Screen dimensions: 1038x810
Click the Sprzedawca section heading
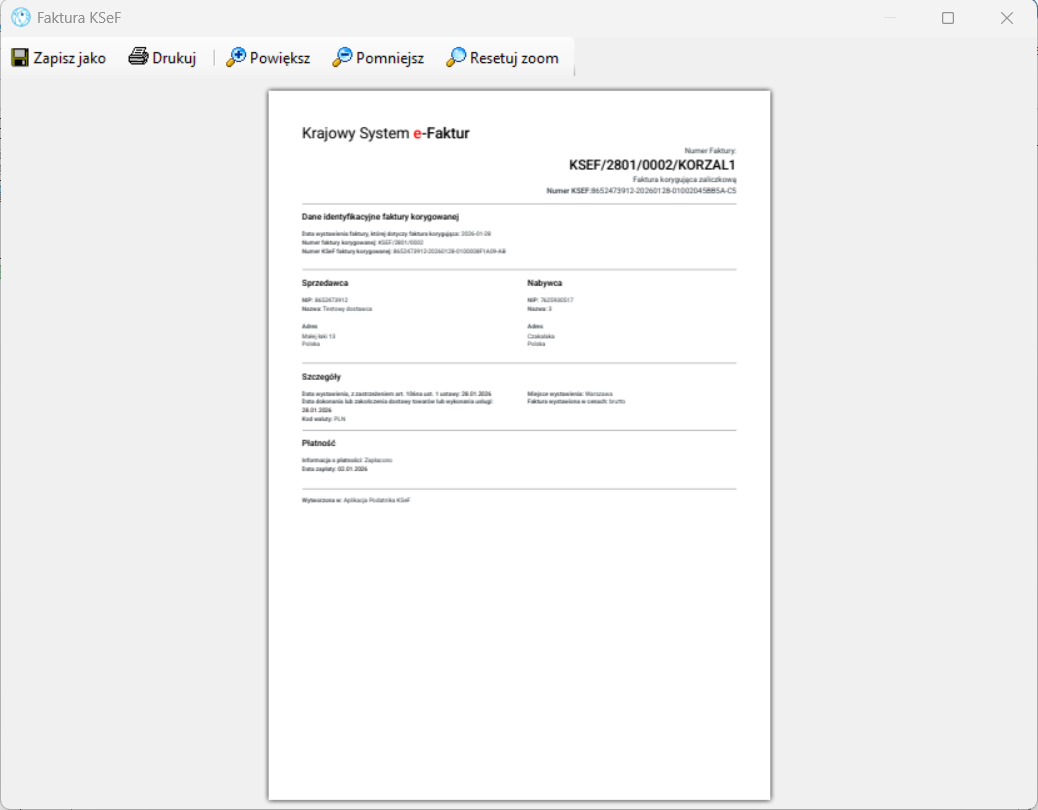pos(325,283)
